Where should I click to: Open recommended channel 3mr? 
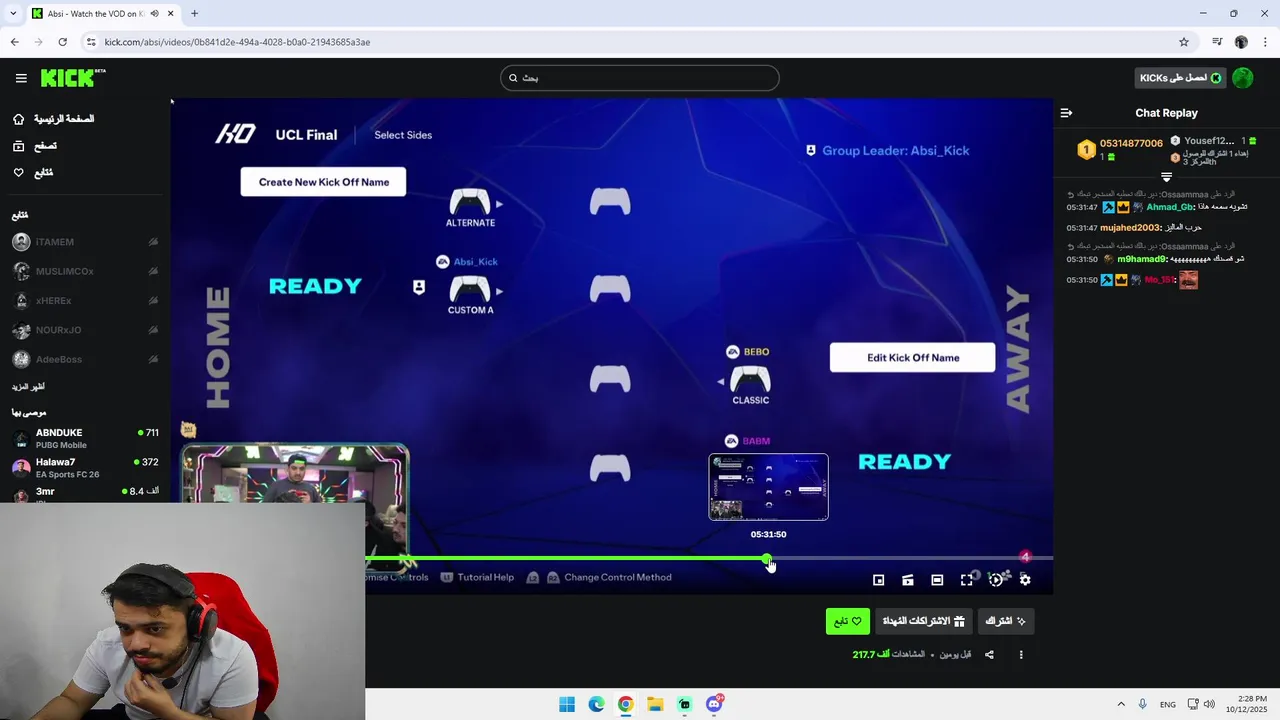[85, 493]
